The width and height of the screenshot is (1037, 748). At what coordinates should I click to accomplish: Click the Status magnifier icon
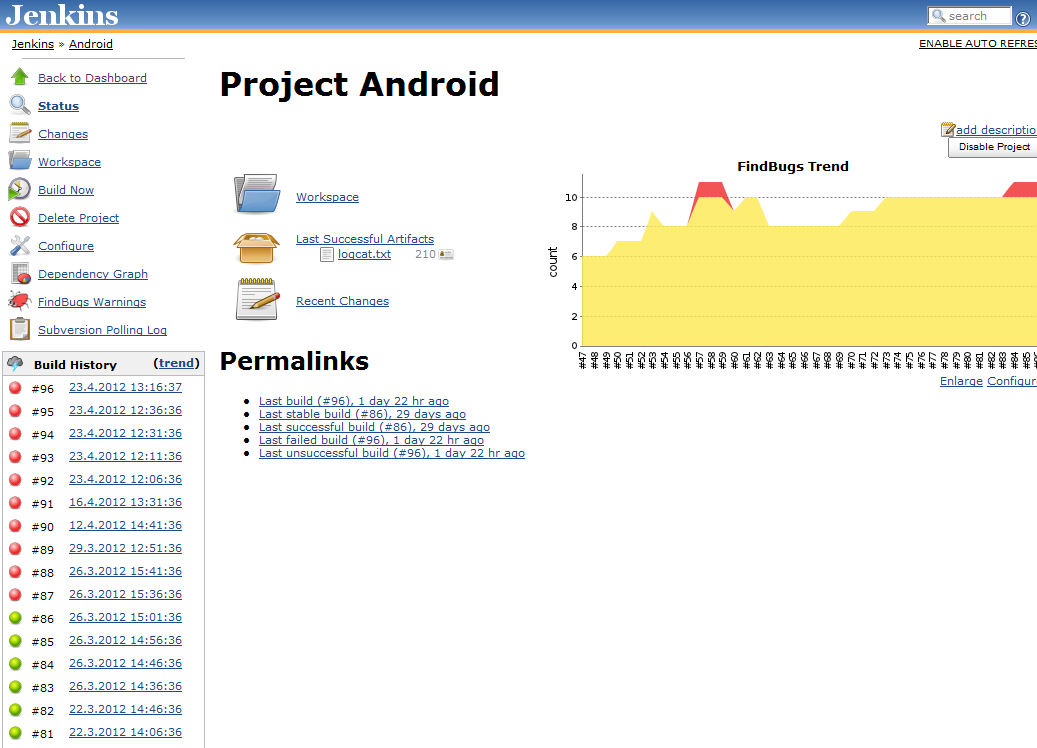(19, 105)
